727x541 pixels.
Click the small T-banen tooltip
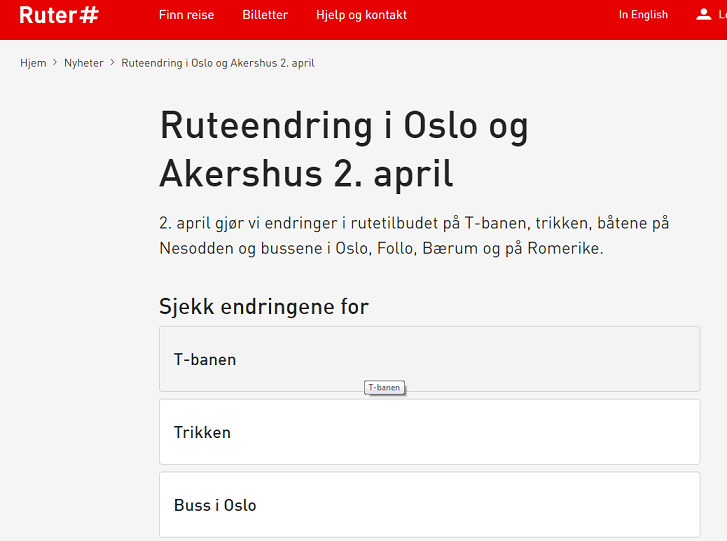[x=384, y=388]
